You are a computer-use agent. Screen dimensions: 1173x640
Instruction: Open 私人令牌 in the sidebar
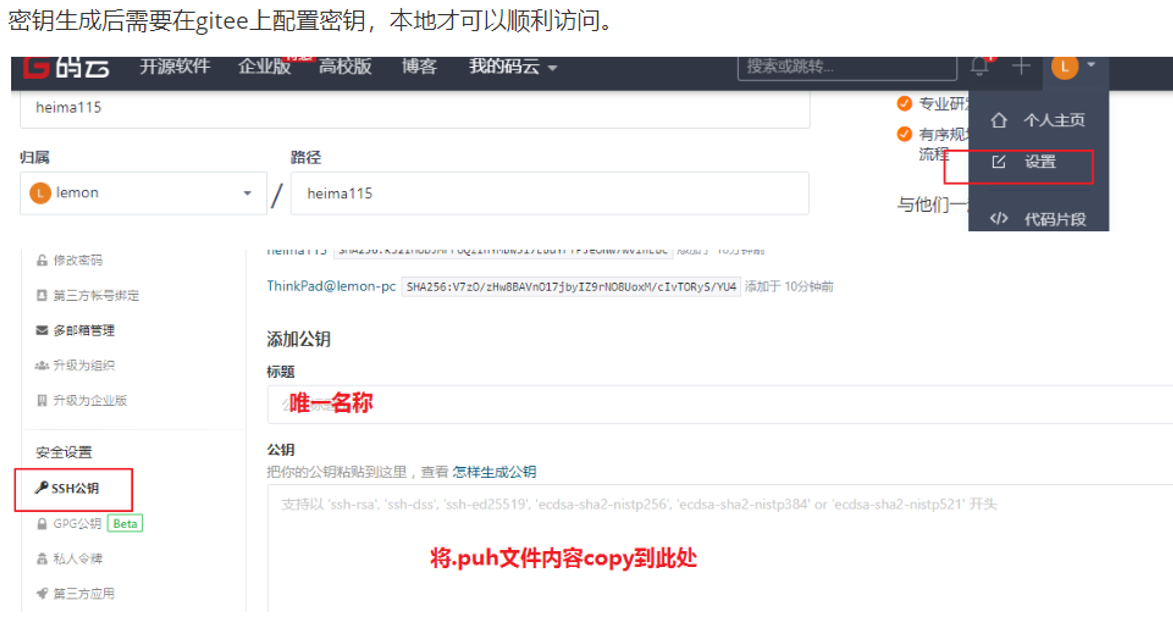click(78, 559)
